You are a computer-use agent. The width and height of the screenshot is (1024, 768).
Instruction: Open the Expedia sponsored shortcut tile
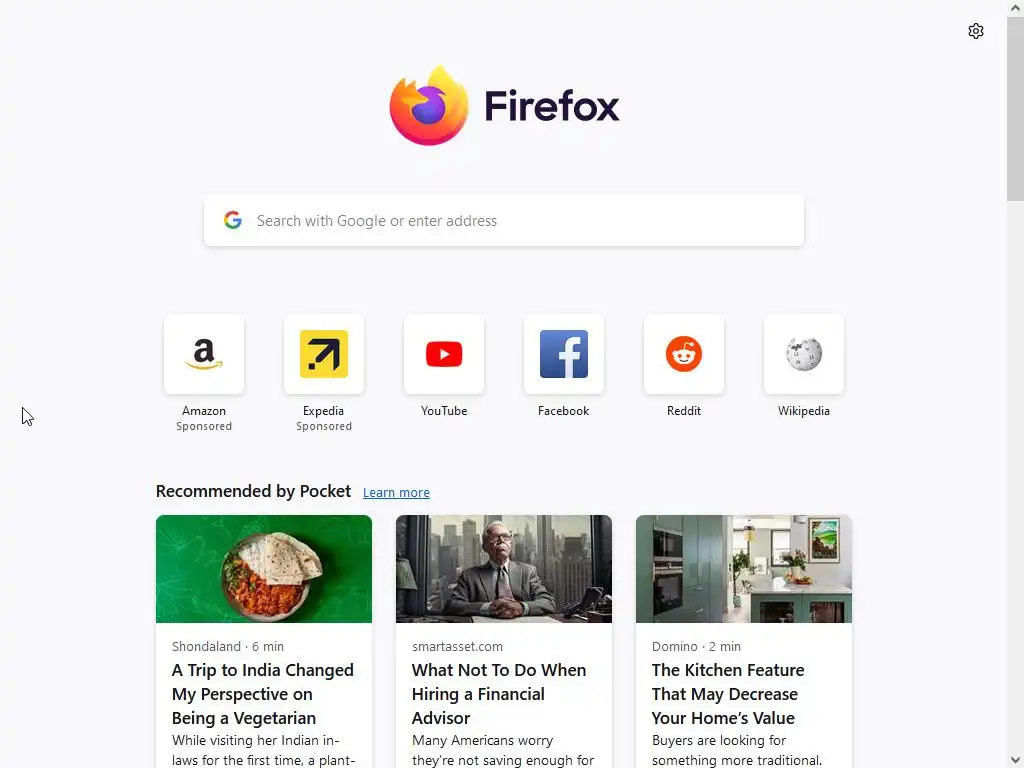pos(323,354)
